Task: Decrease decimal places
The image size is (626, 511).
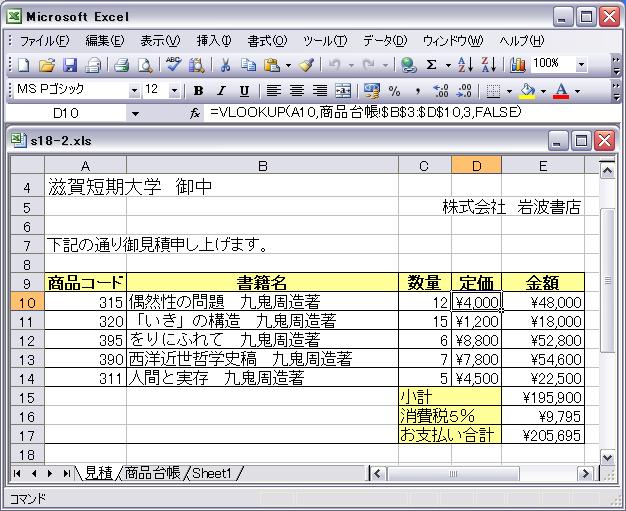Action: (464, 91)
